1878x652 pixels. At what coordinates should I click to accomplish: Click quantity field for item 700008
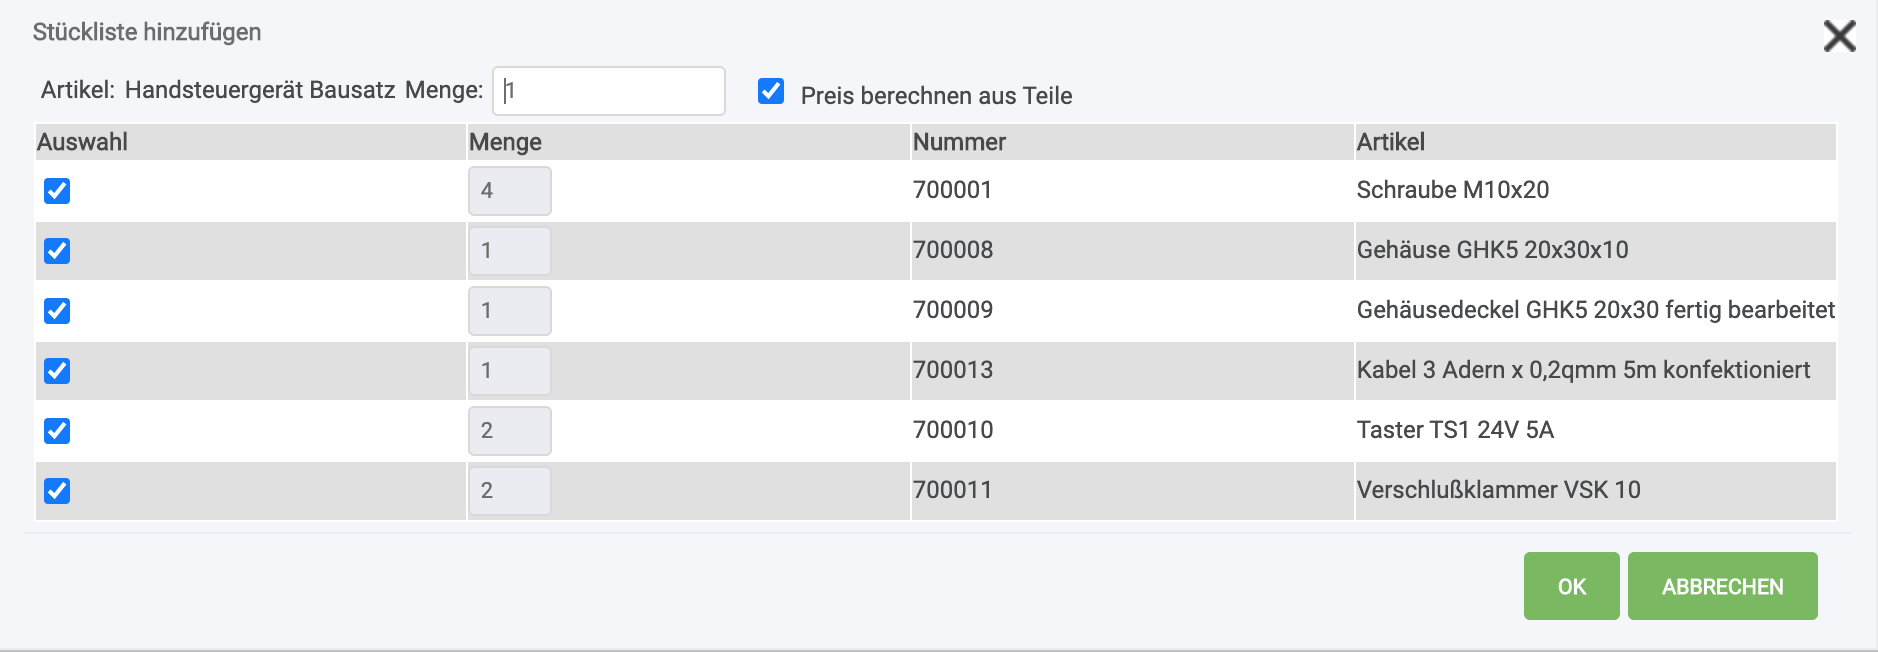click(x=509, y=251)
